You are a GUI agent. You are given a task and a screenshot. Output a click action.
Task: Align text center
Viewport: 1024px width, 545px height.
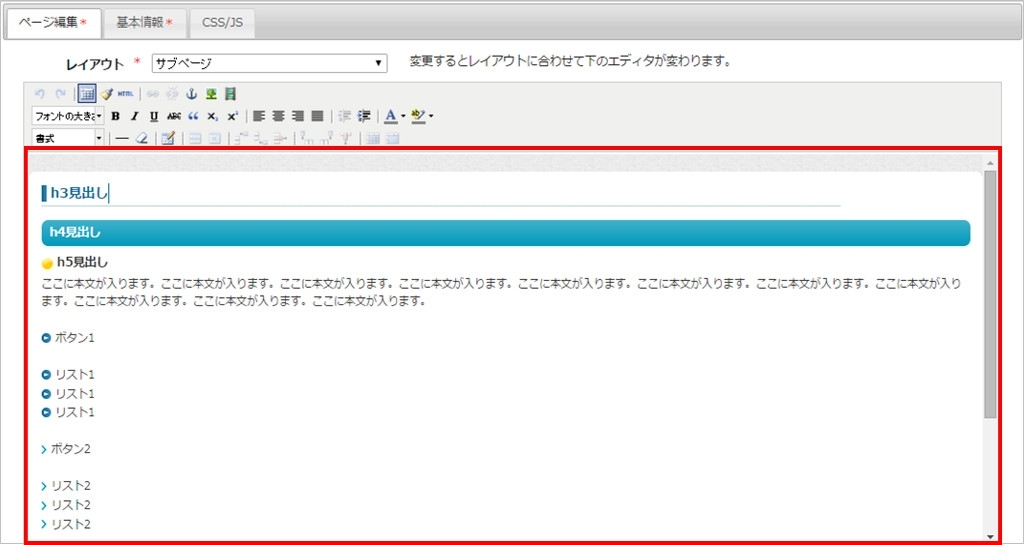(x=278, y=116)
